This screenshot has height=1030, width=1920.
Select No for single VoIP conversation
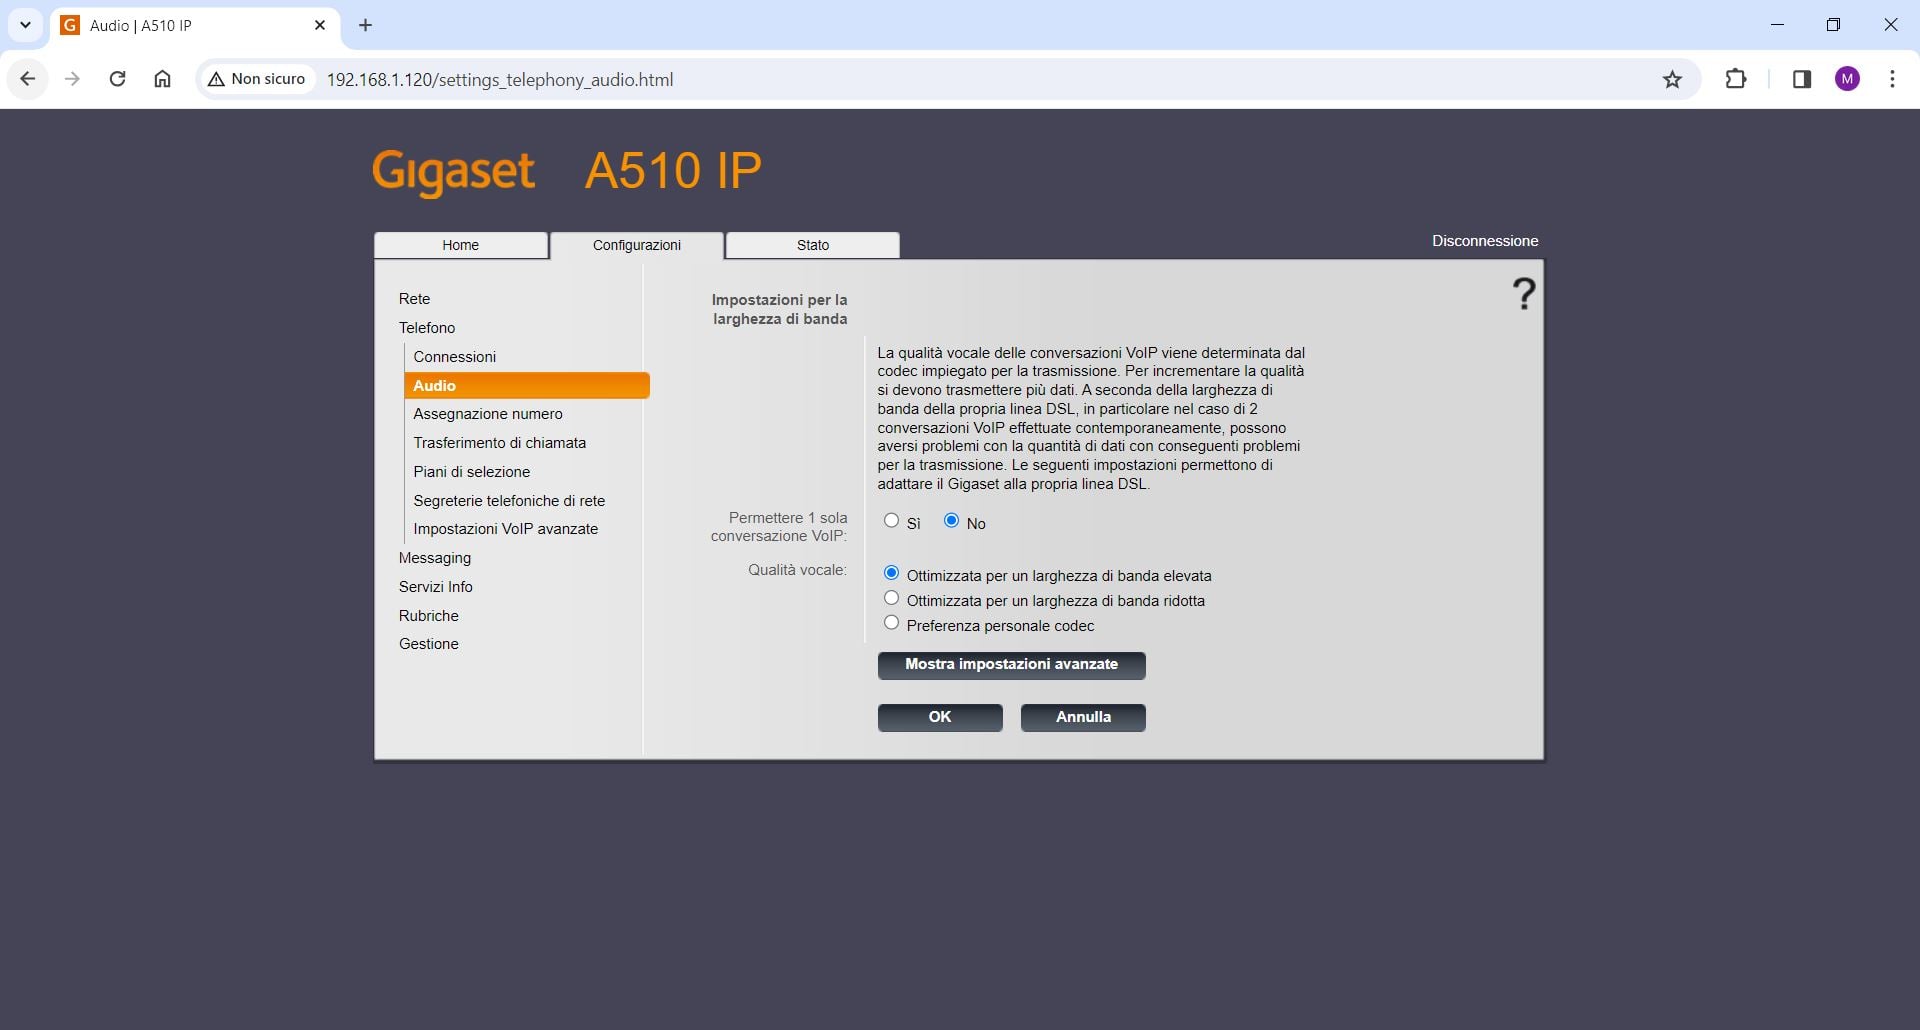[x=951, y=520]
